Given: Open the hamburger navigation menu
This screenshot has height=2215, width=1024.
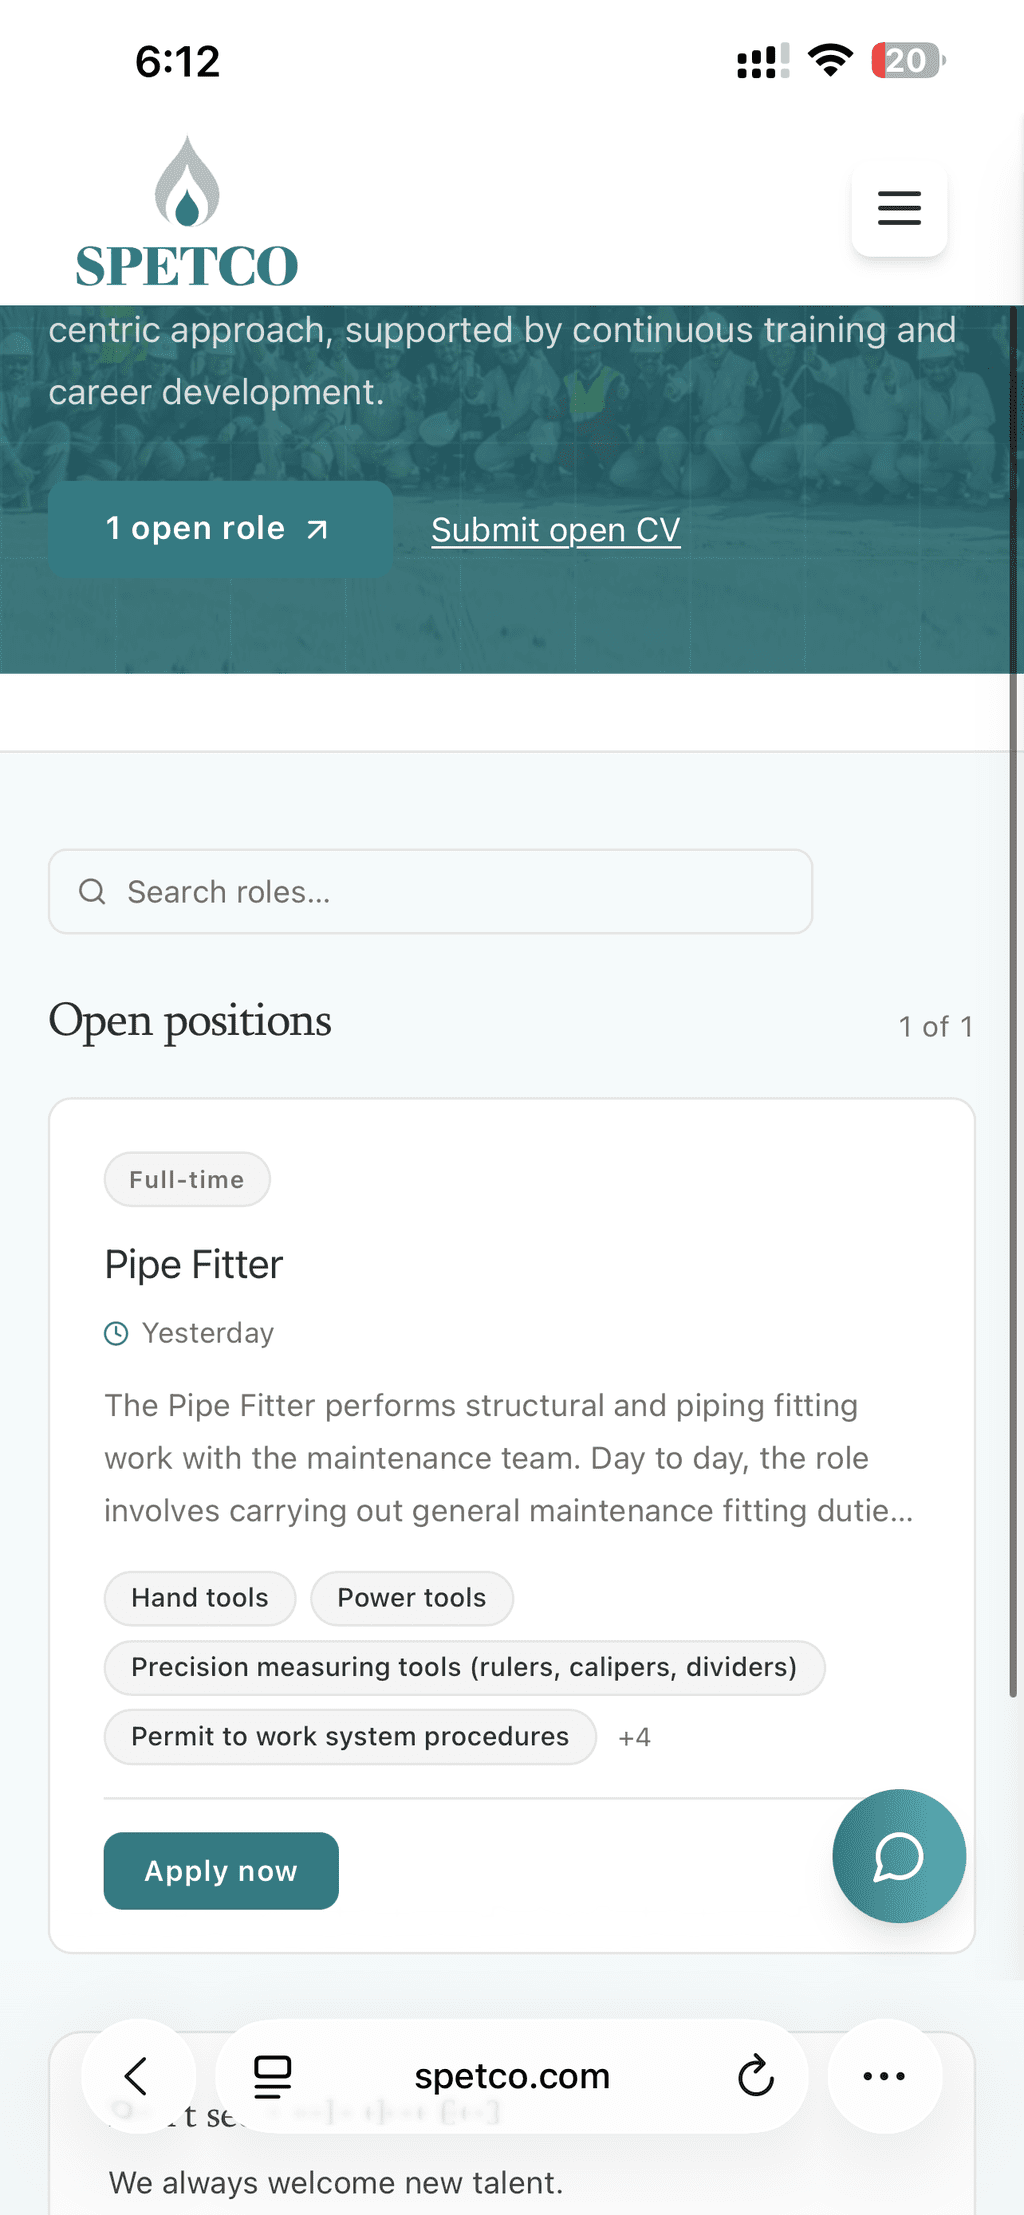Looking at the screenshot, I should click(899, 208).
